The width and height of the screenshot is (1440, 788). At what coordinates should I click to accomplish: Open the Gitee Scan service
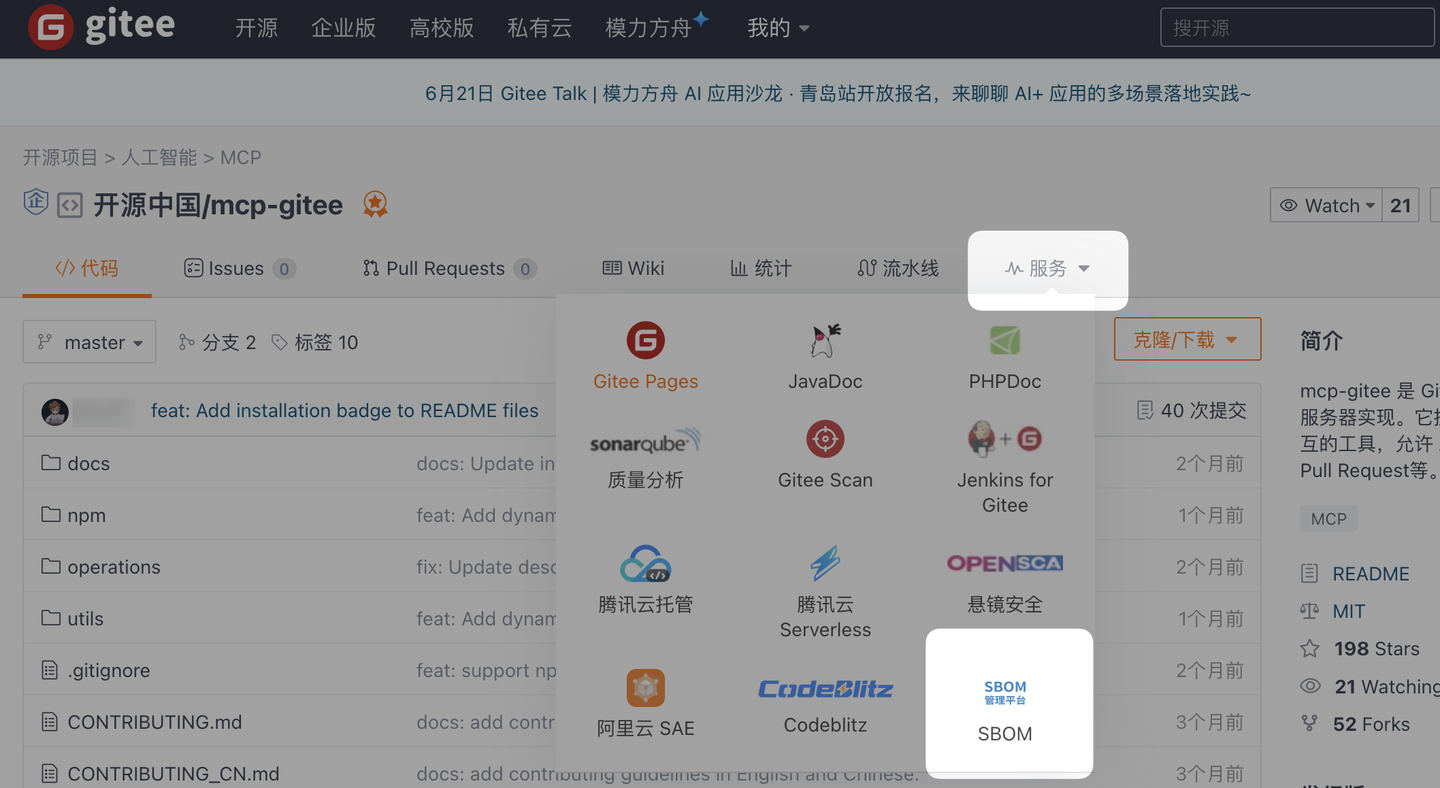(x=825, y=455)
